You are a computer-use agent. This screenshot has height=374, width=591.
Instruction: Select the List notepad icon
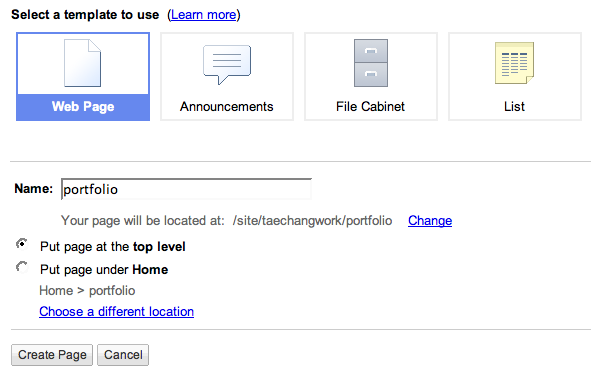[514, 63]
